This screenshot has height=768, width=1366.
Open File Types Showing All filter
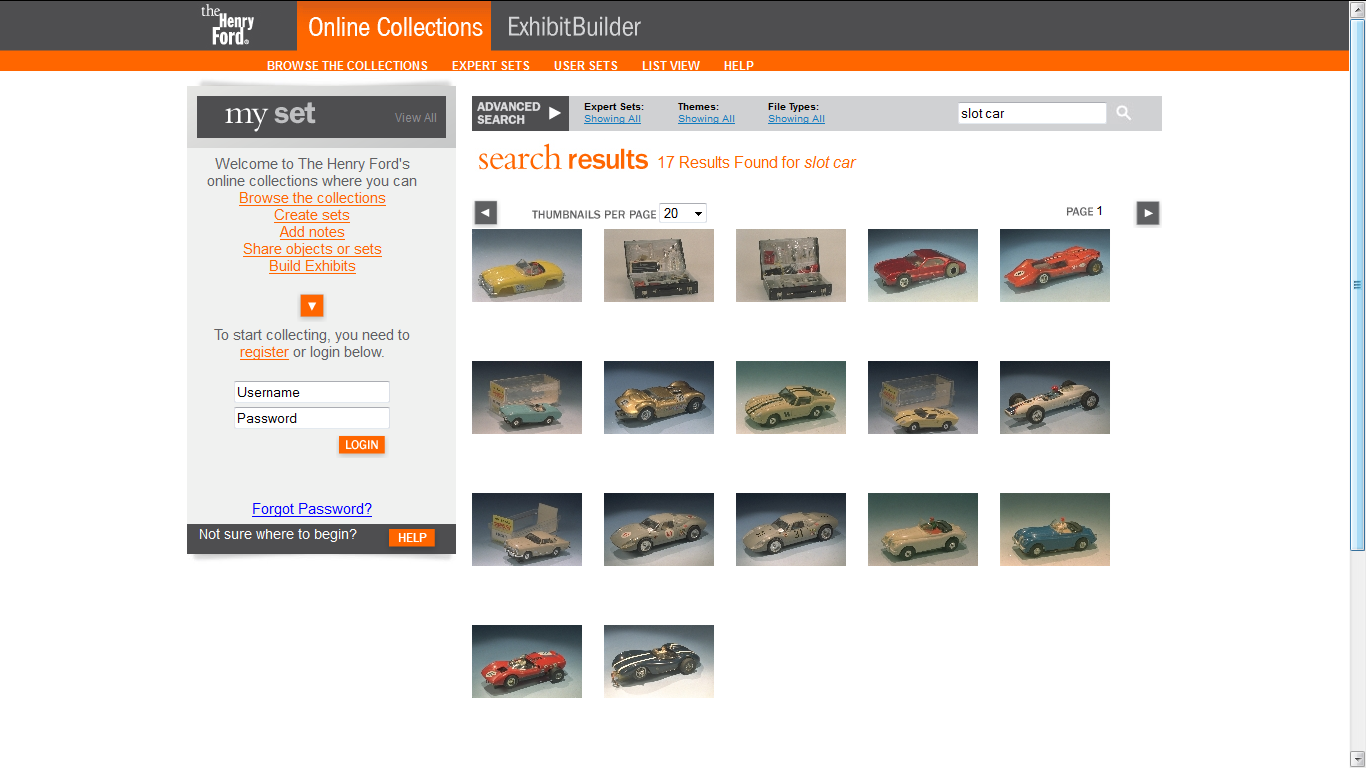click(x=796, y=119)
